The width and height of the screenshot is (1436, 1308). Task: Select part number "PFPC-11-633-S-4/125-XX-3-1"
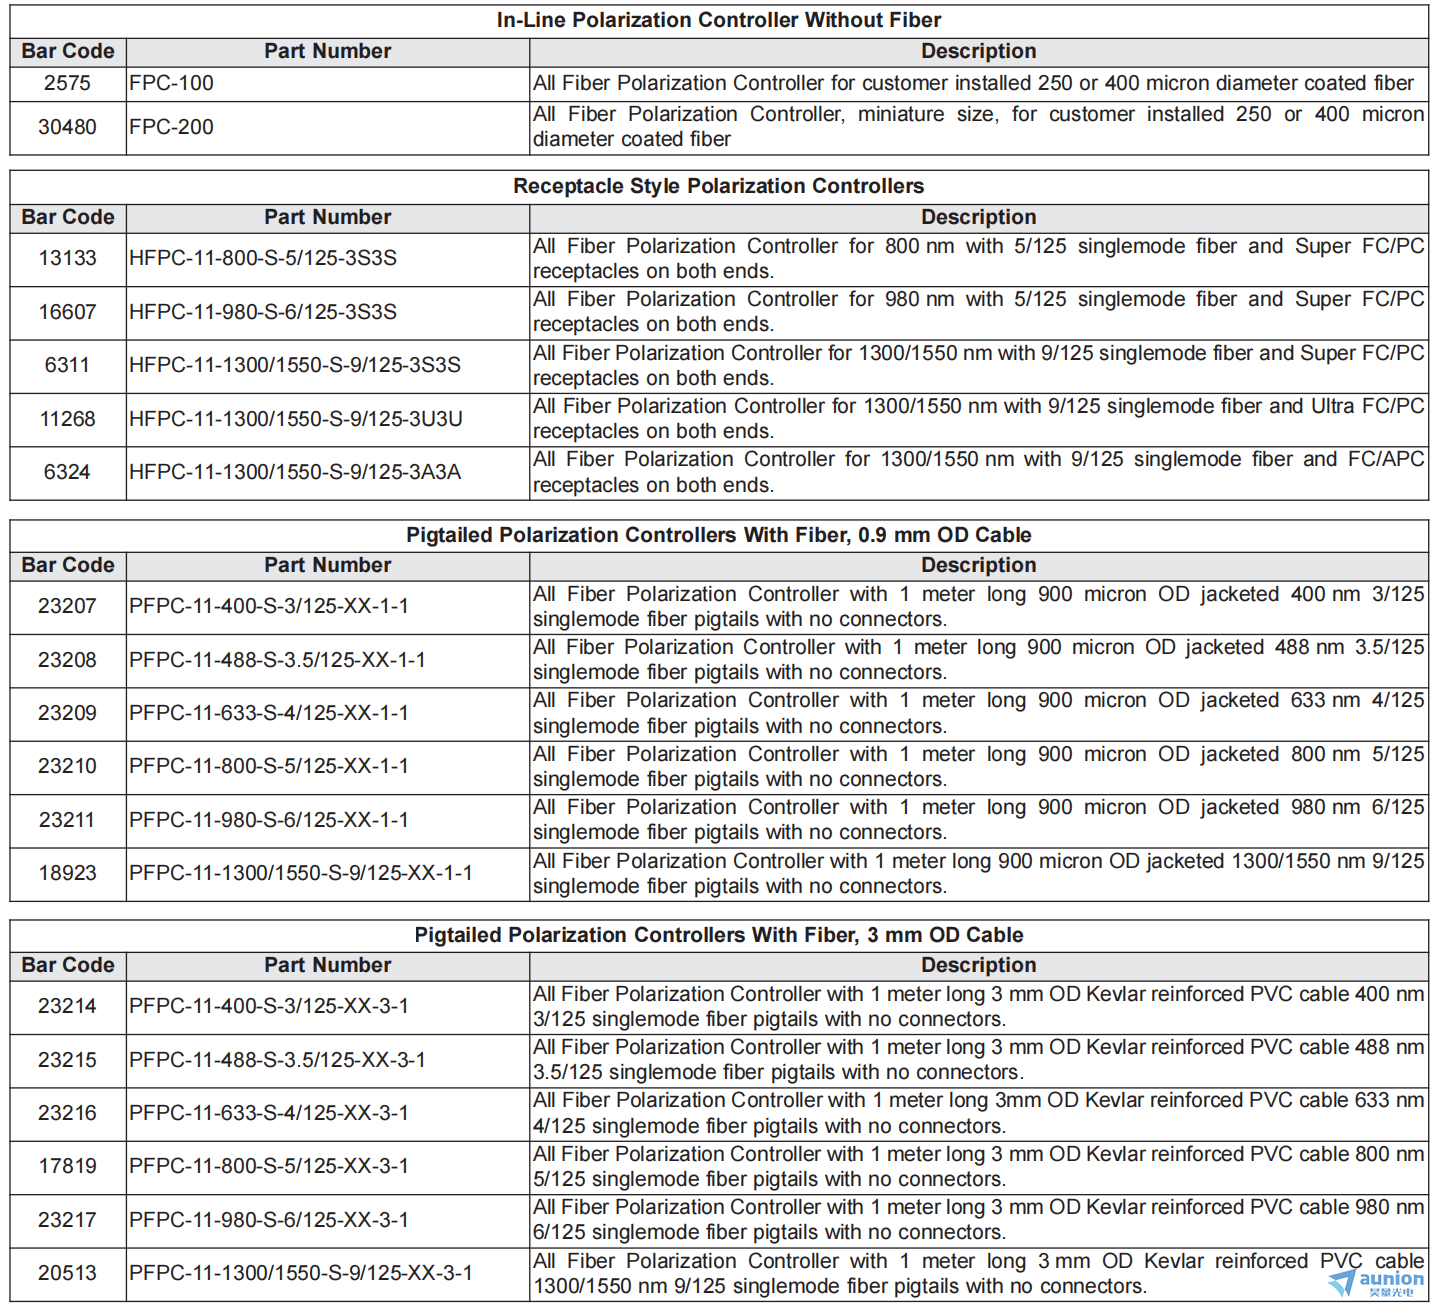pos(269,1113)
